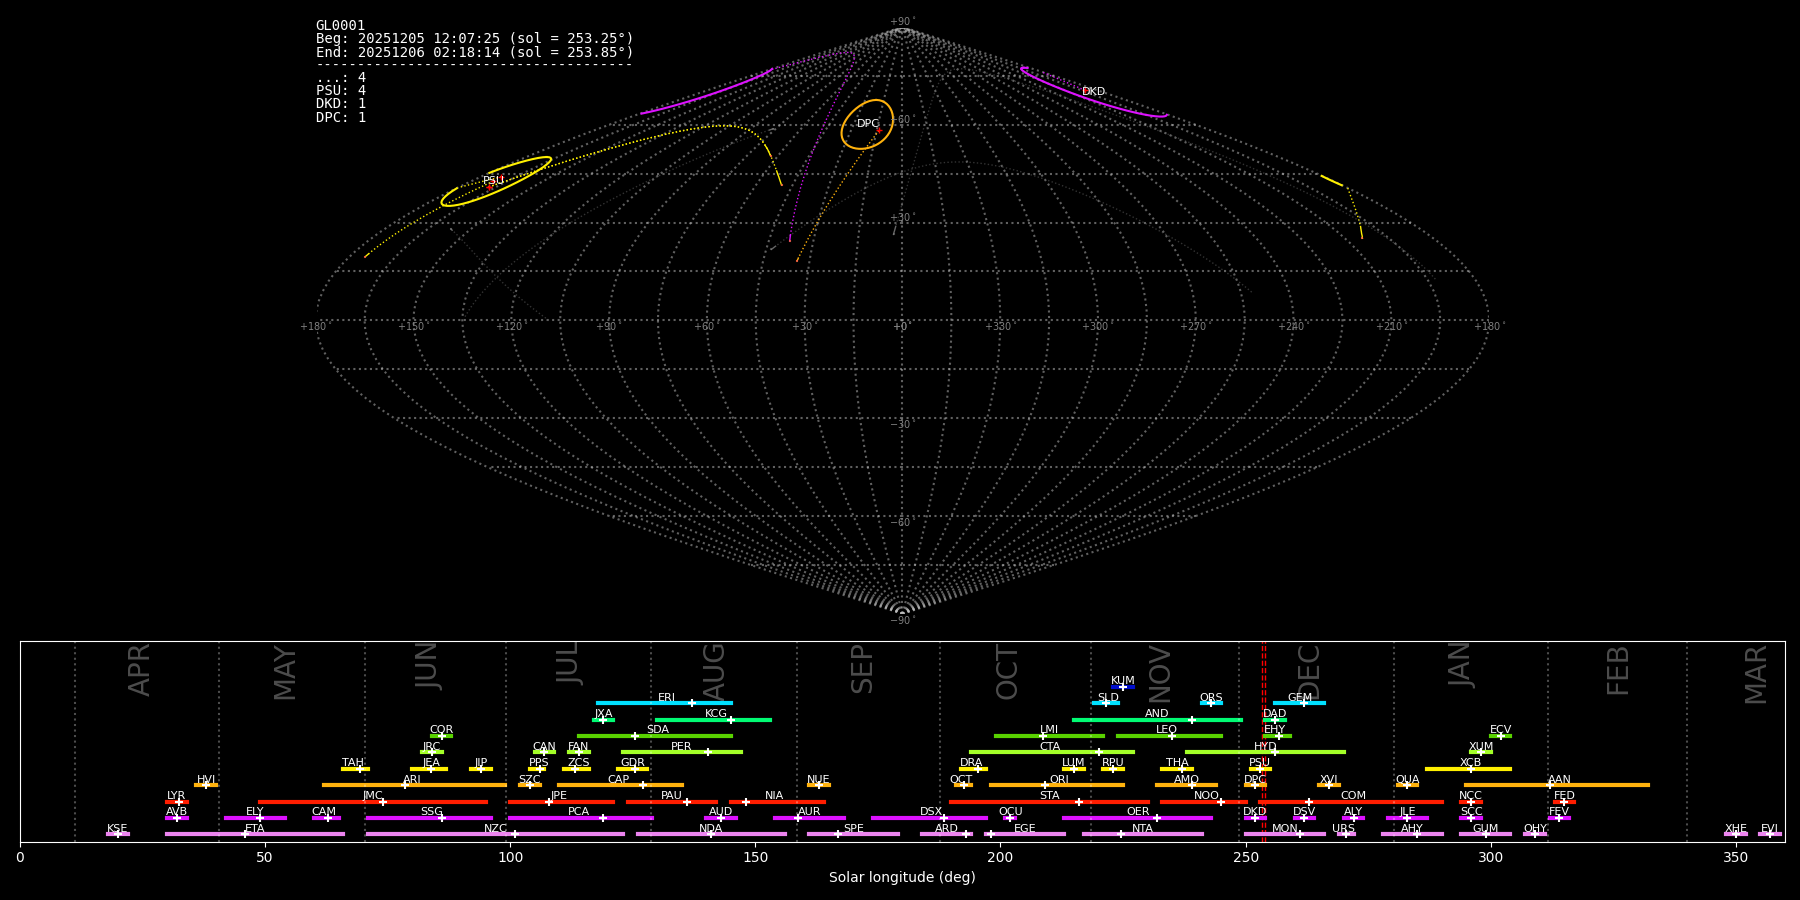
Task: Click the peak marker on the KUM bar
Action: [x=1122, y=687]
